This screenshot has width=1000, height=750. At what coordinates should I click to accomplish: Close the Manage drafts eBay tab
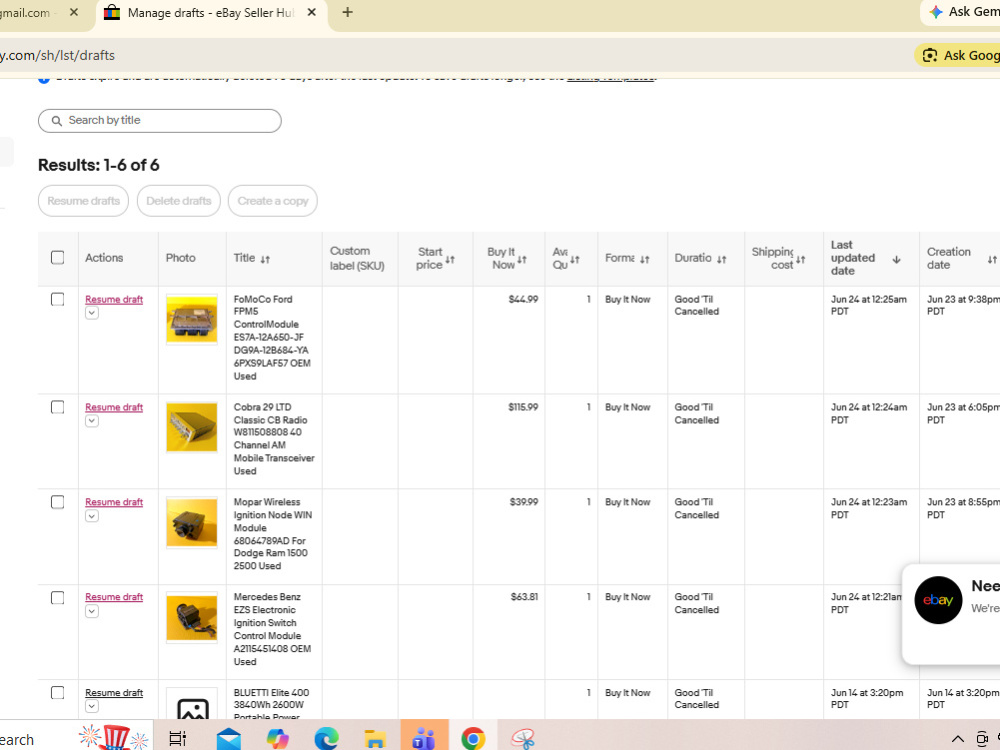pos(312,12)
